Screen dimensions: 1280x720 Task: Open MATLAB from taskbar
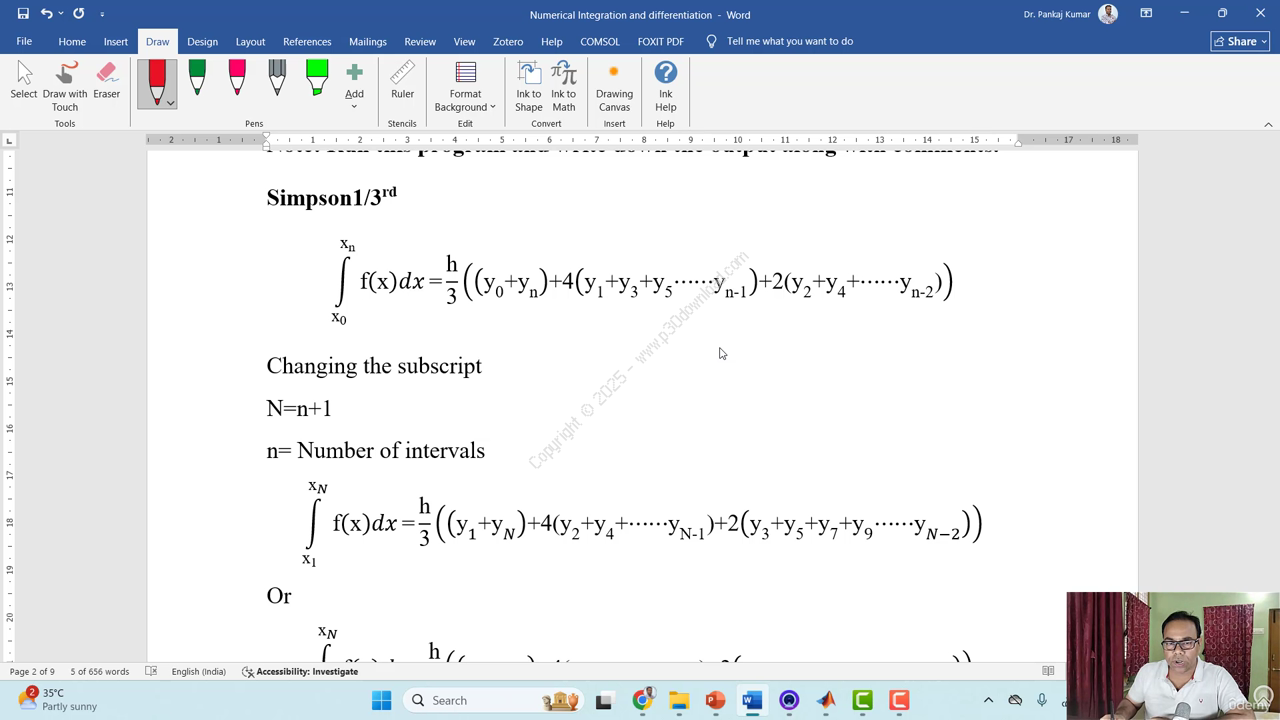pos(826,700)
